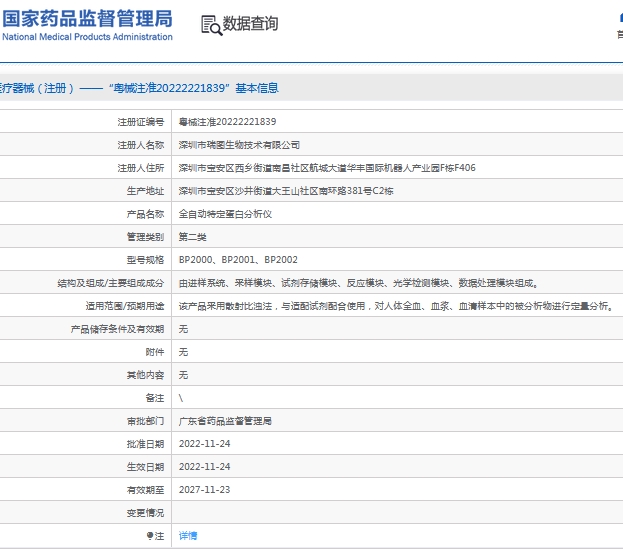This screenshot has height=549, width=623.
Task: Select the 生效日期 value 2022-11-24
Action: pyautogui.click(x=205, y=467)
